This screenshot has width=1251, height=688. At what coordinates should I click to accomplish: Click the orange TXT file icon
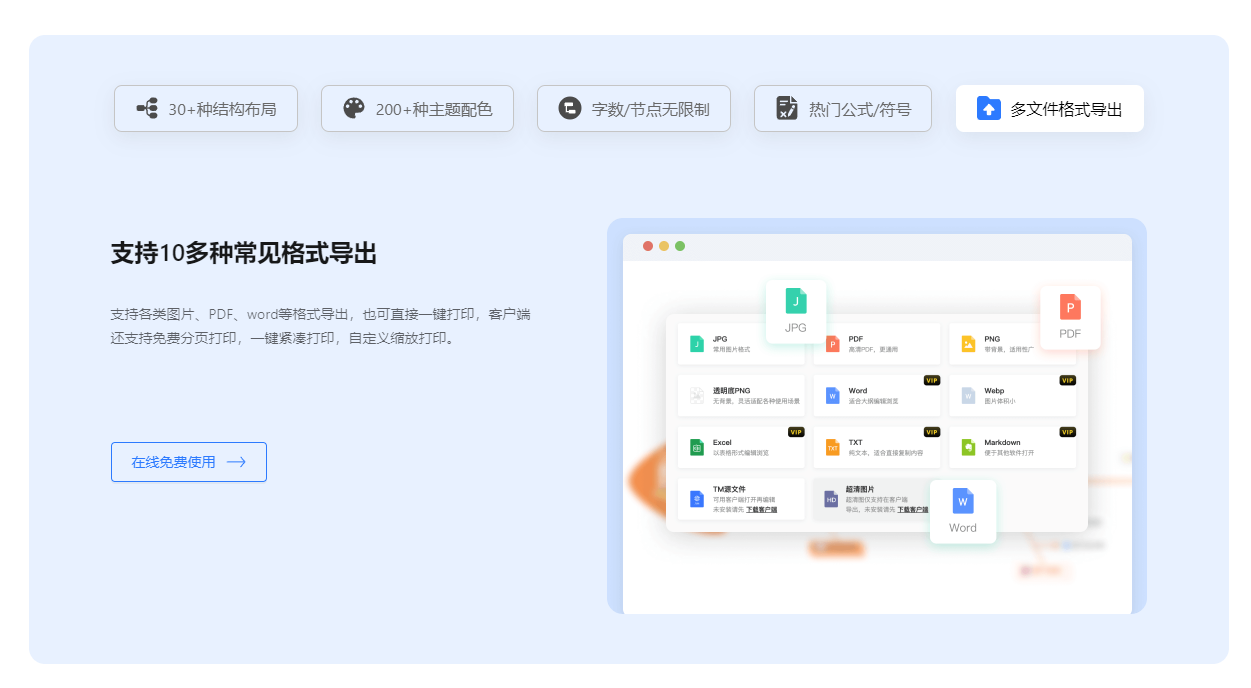(832, 447)
